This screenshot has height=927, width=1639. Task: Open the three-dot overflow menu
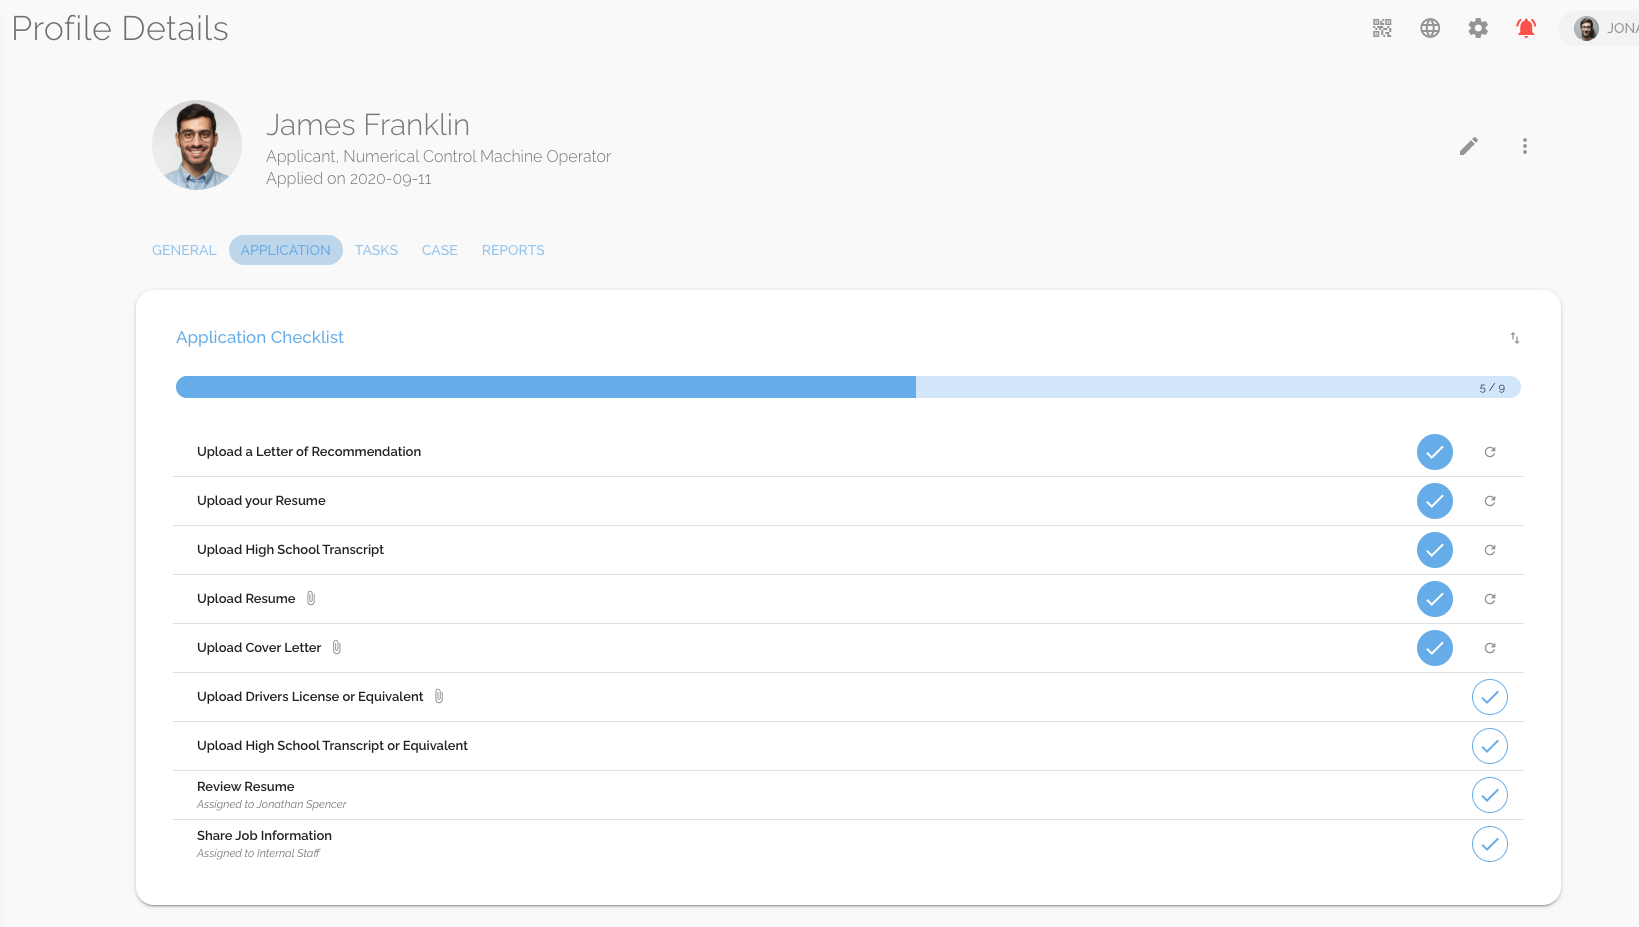(x=1525, y=146)
